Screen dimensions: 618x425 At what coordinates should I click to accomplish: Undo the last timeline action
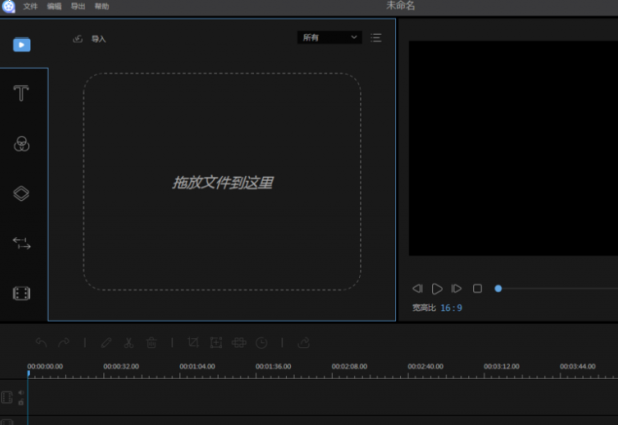pos(41,343)
